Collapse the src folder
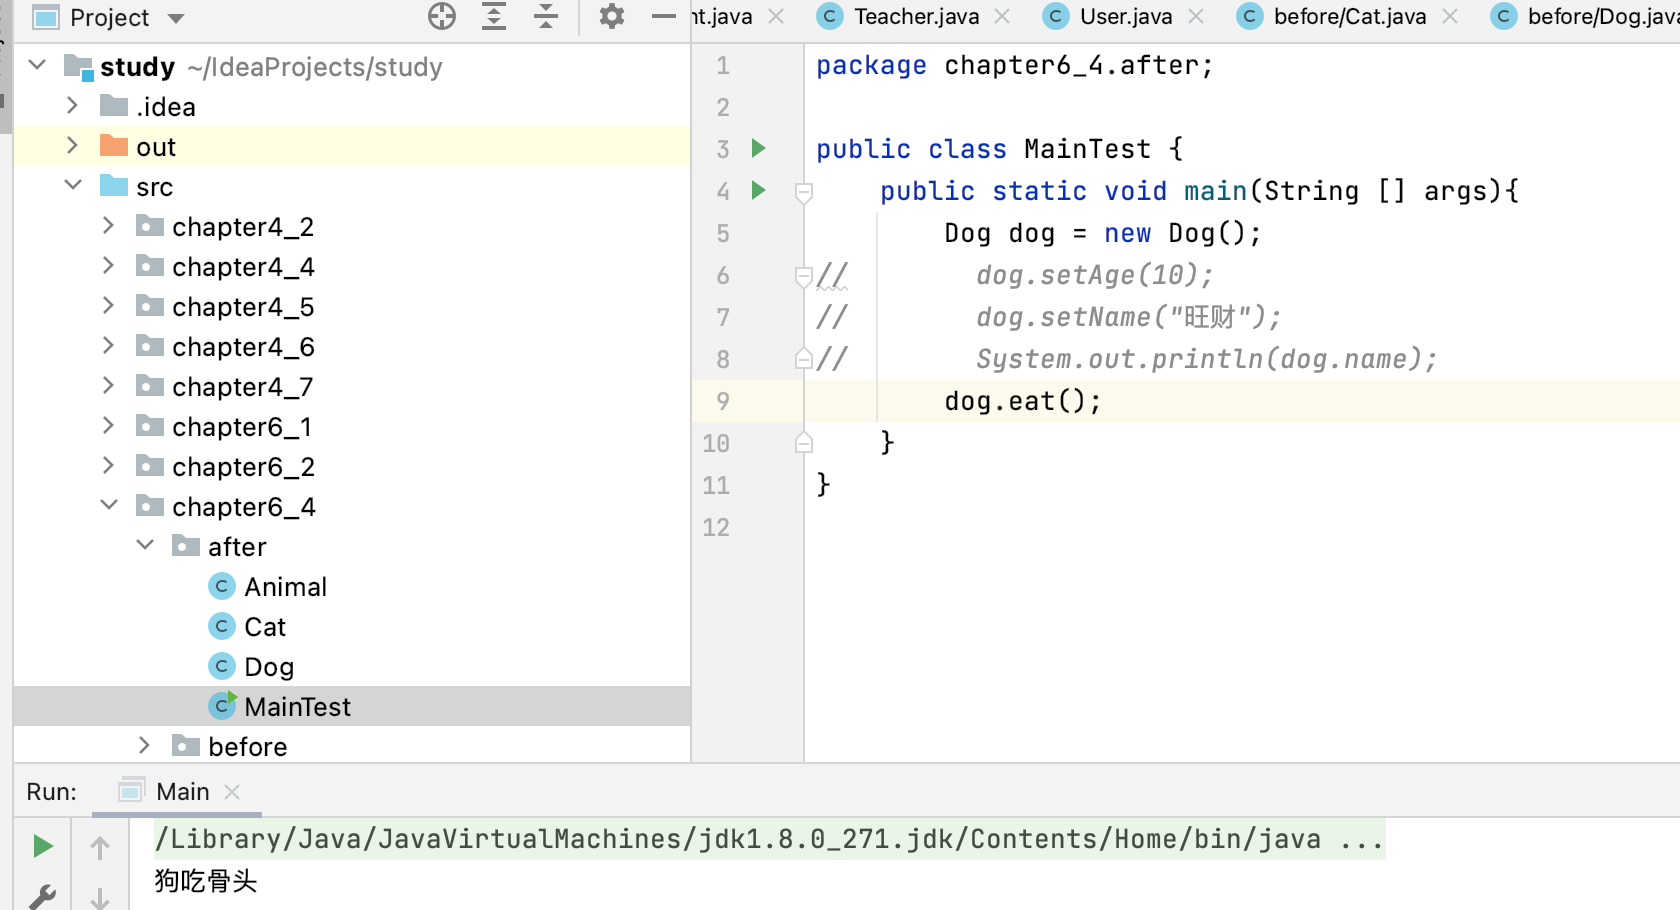This screenshot has width=1680, height=910. click(72, 186)
